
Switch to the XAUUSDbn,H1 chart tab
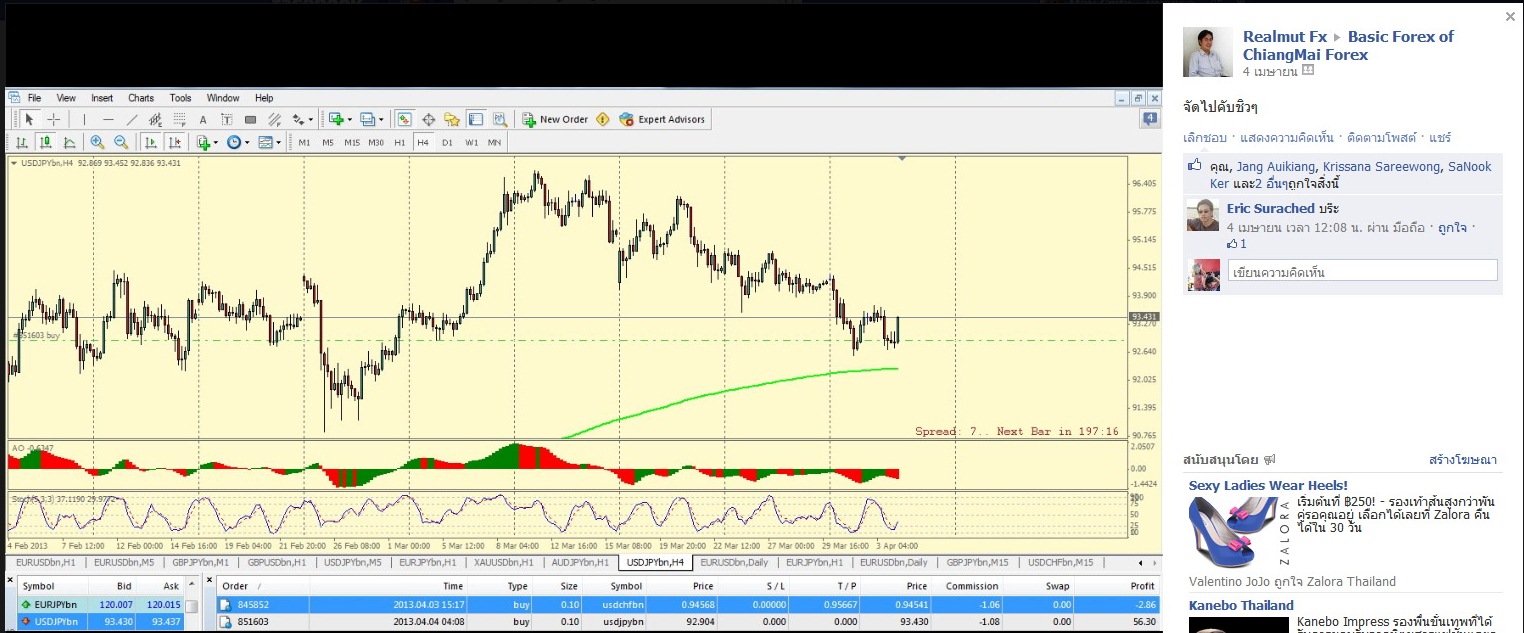click(505, 562)
